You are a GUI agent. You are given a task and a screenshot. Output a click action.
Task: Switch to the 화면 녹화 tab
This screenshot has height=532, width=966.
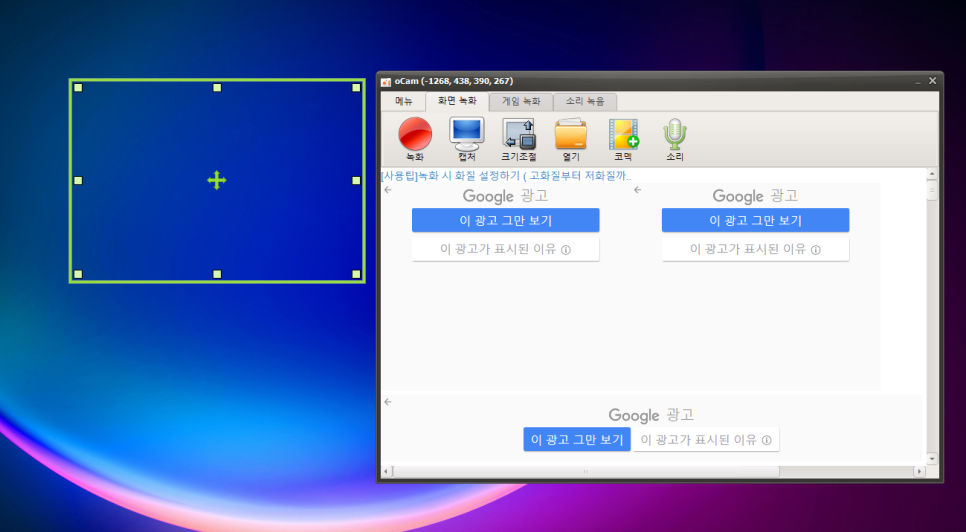pos(457,102)
